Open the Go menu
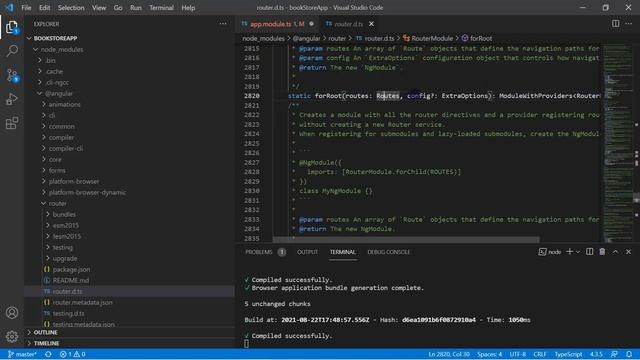Image resolution: width=640 pixels, height=360 pixels. 118,8
